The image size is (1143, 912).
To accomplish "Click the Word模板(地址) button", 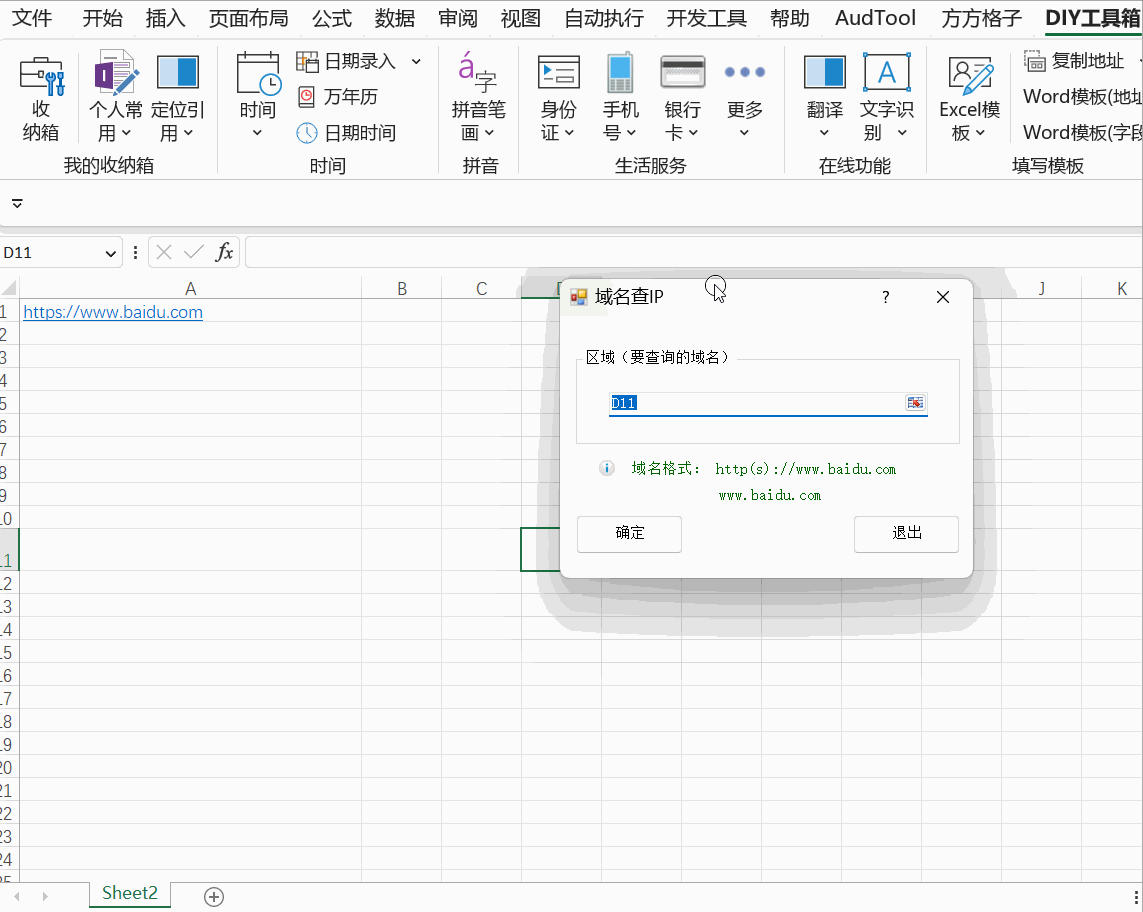I will (x=1082, y=97).
